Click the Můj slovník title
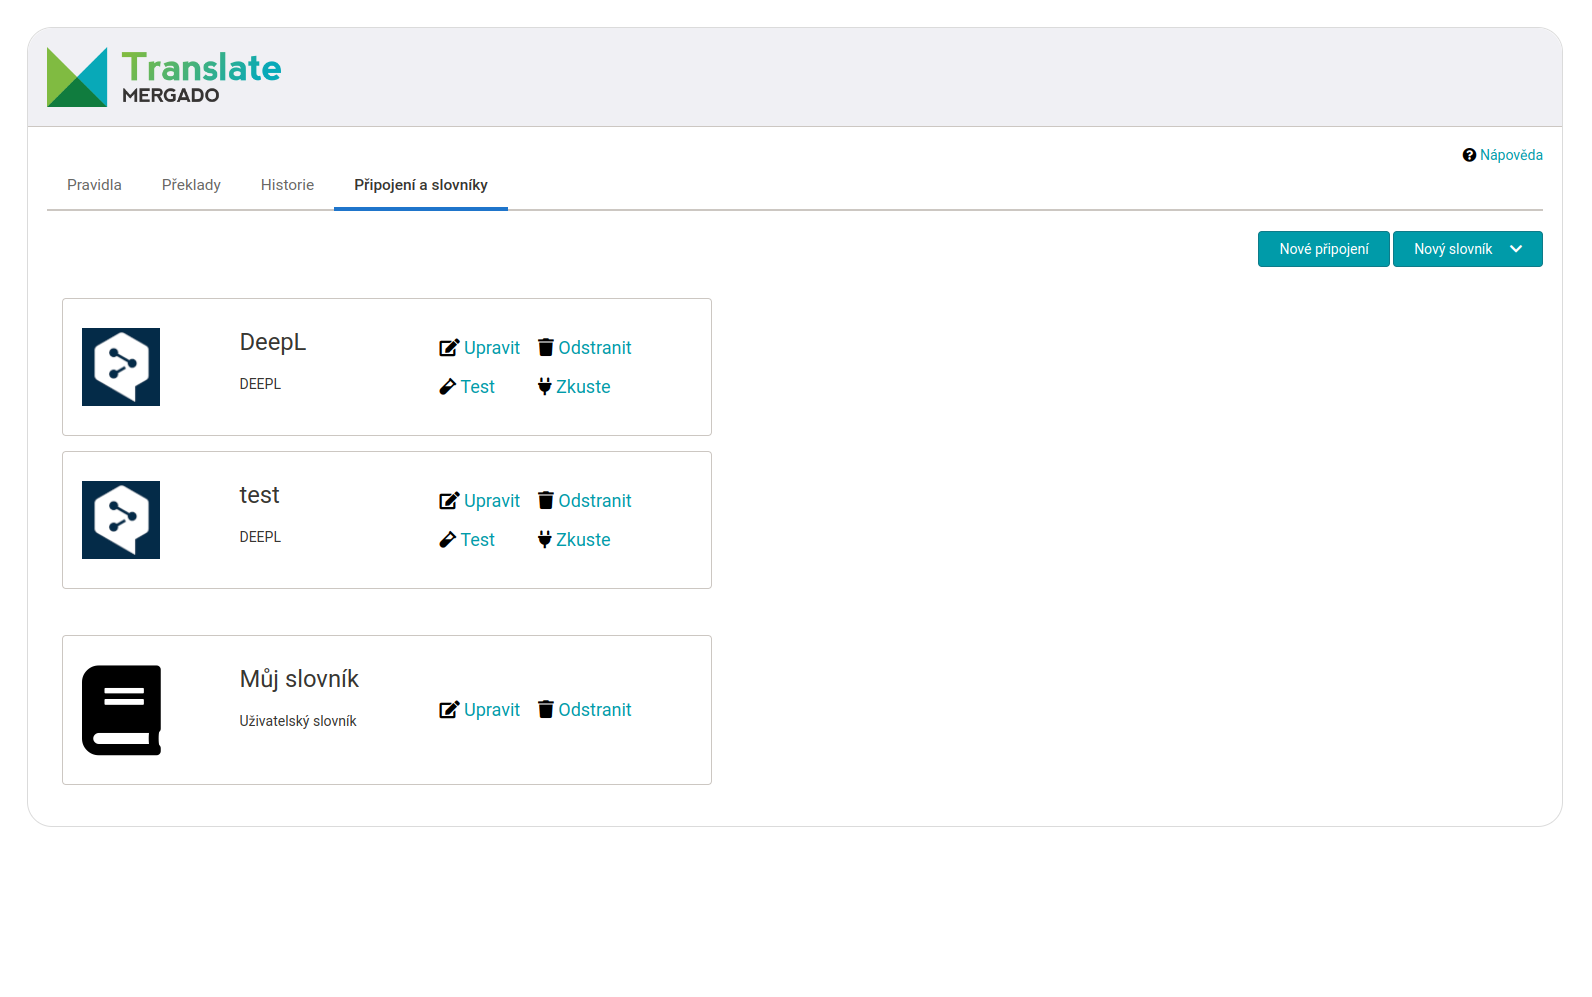 pyautogui.click(x=299, y=679)
